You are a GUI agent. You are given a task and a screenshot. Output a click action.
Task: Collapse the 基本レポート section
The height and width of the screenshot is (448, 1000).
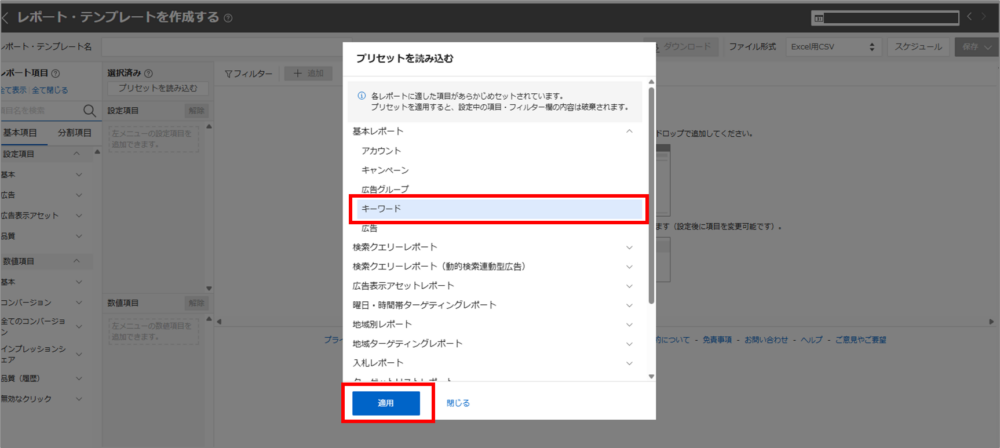click(629, 131)
